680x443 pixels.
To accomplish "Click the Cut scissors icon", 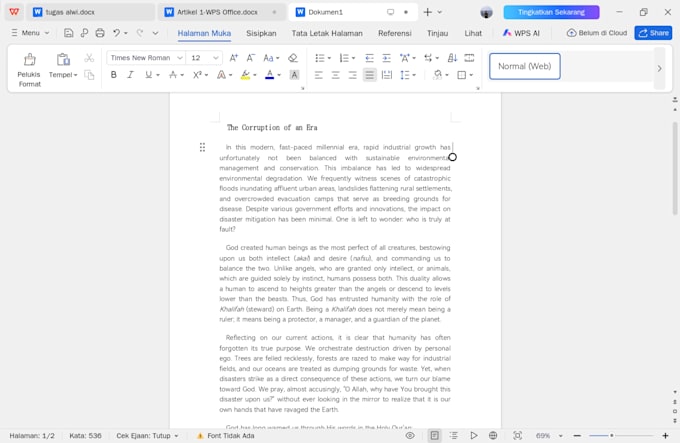I will click(x=89, y=58).
